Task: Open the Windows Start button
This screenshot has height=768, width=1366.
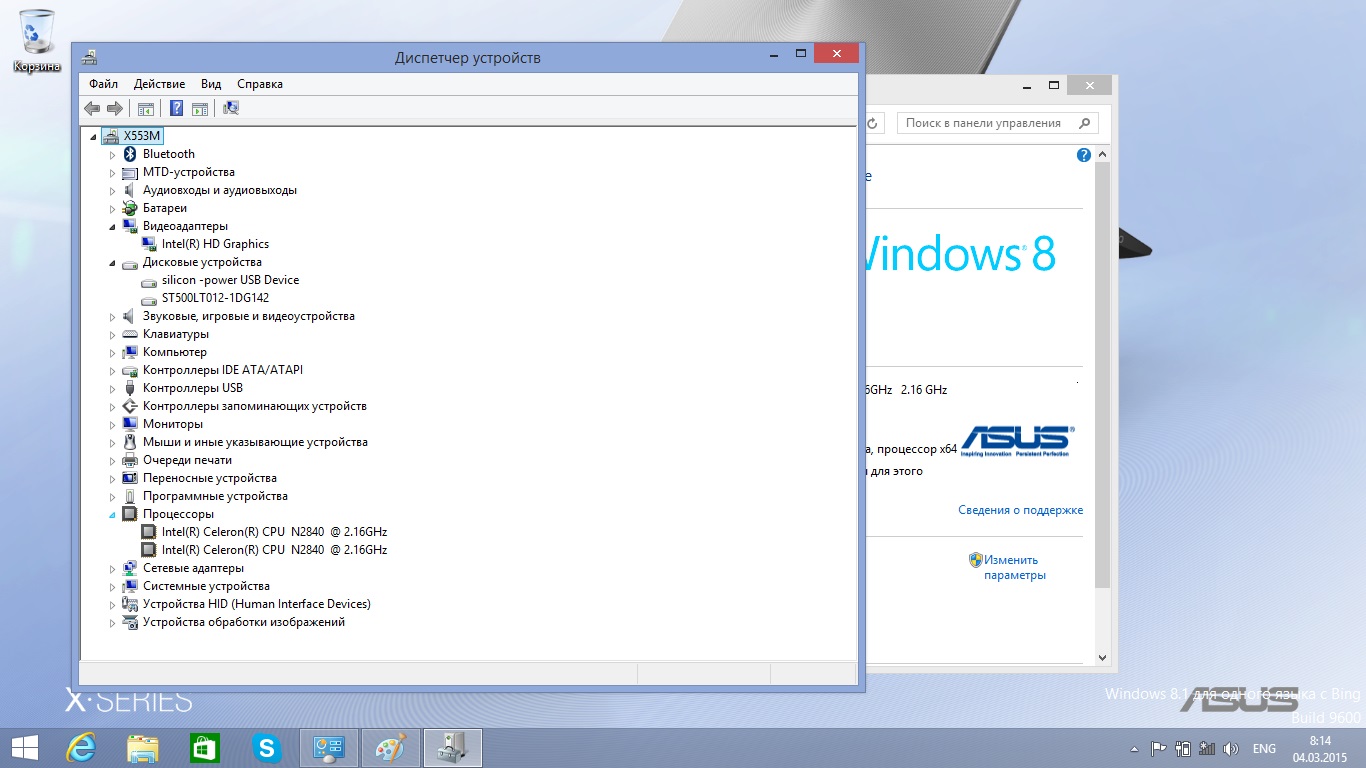Action: [25, 748]
